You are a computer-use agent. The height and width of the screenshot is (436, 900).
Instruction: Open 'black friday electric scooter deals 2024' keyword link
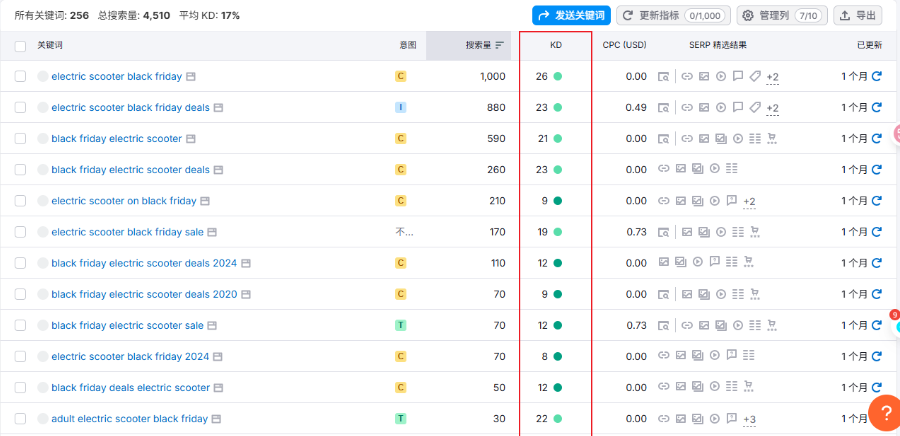pyautogui.click(x=144, y=263)
